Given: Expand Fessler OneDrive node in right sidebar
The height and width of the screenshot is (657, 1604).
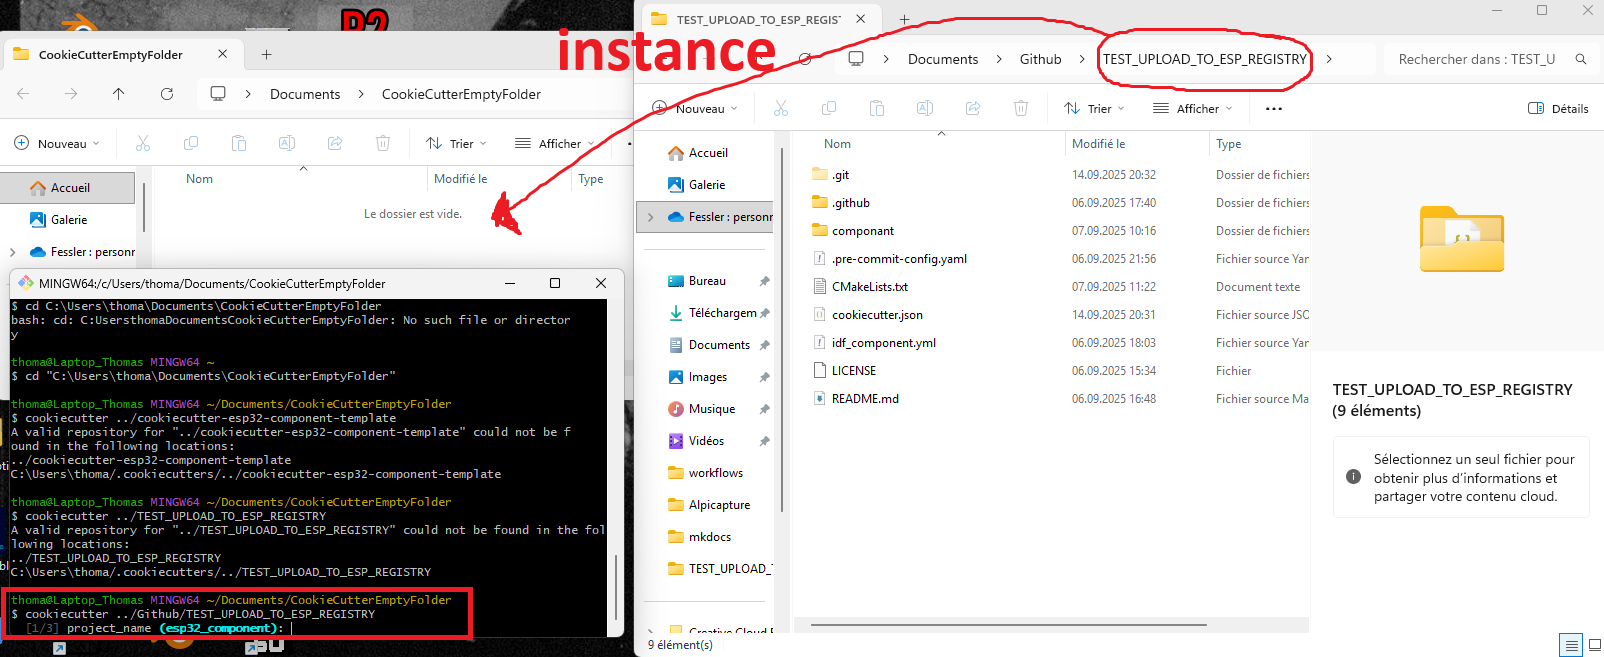Looking at the screenshot, I should coord(651,217).
